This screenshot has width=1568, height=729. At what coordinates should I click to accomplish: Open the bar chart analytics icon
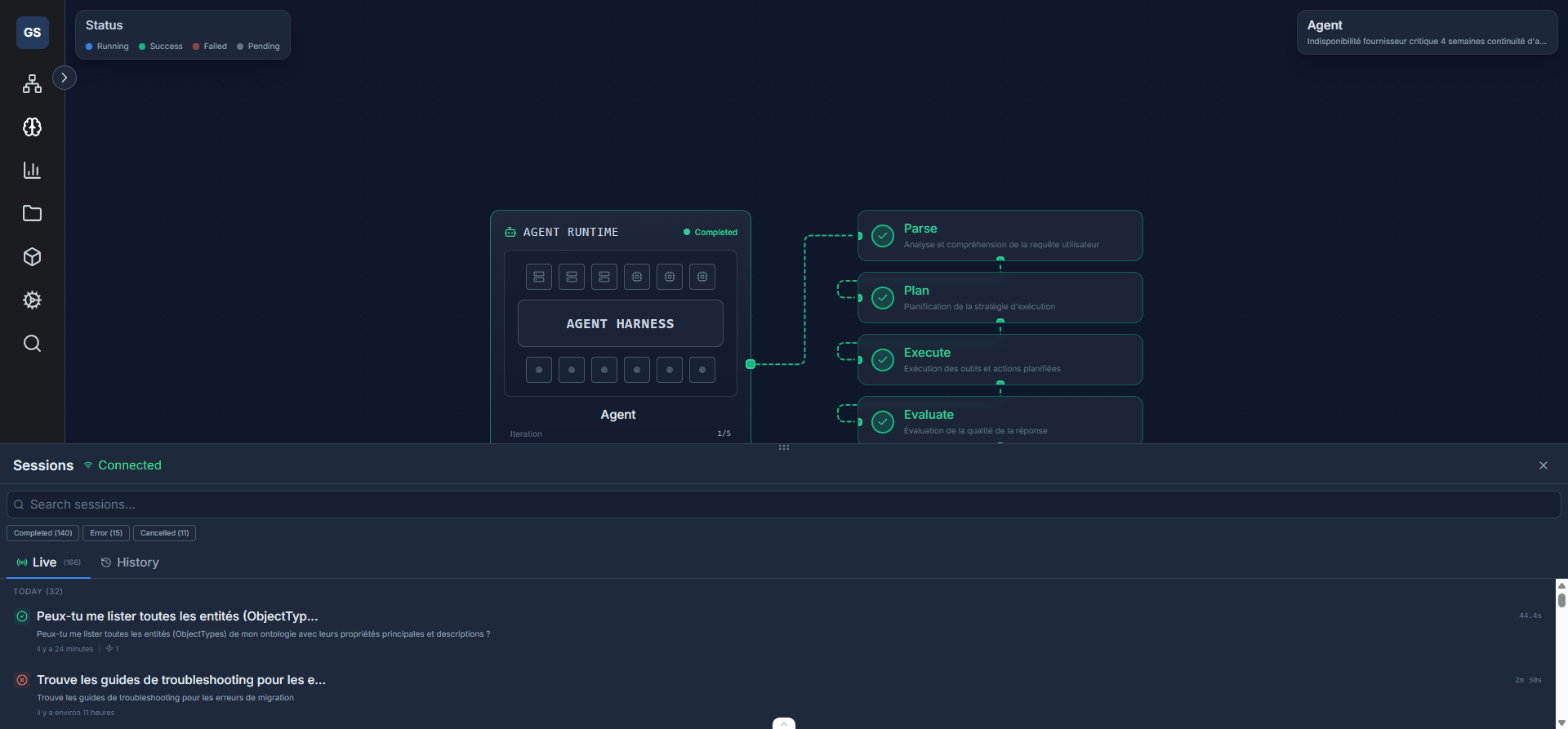[x=32, y=170]
